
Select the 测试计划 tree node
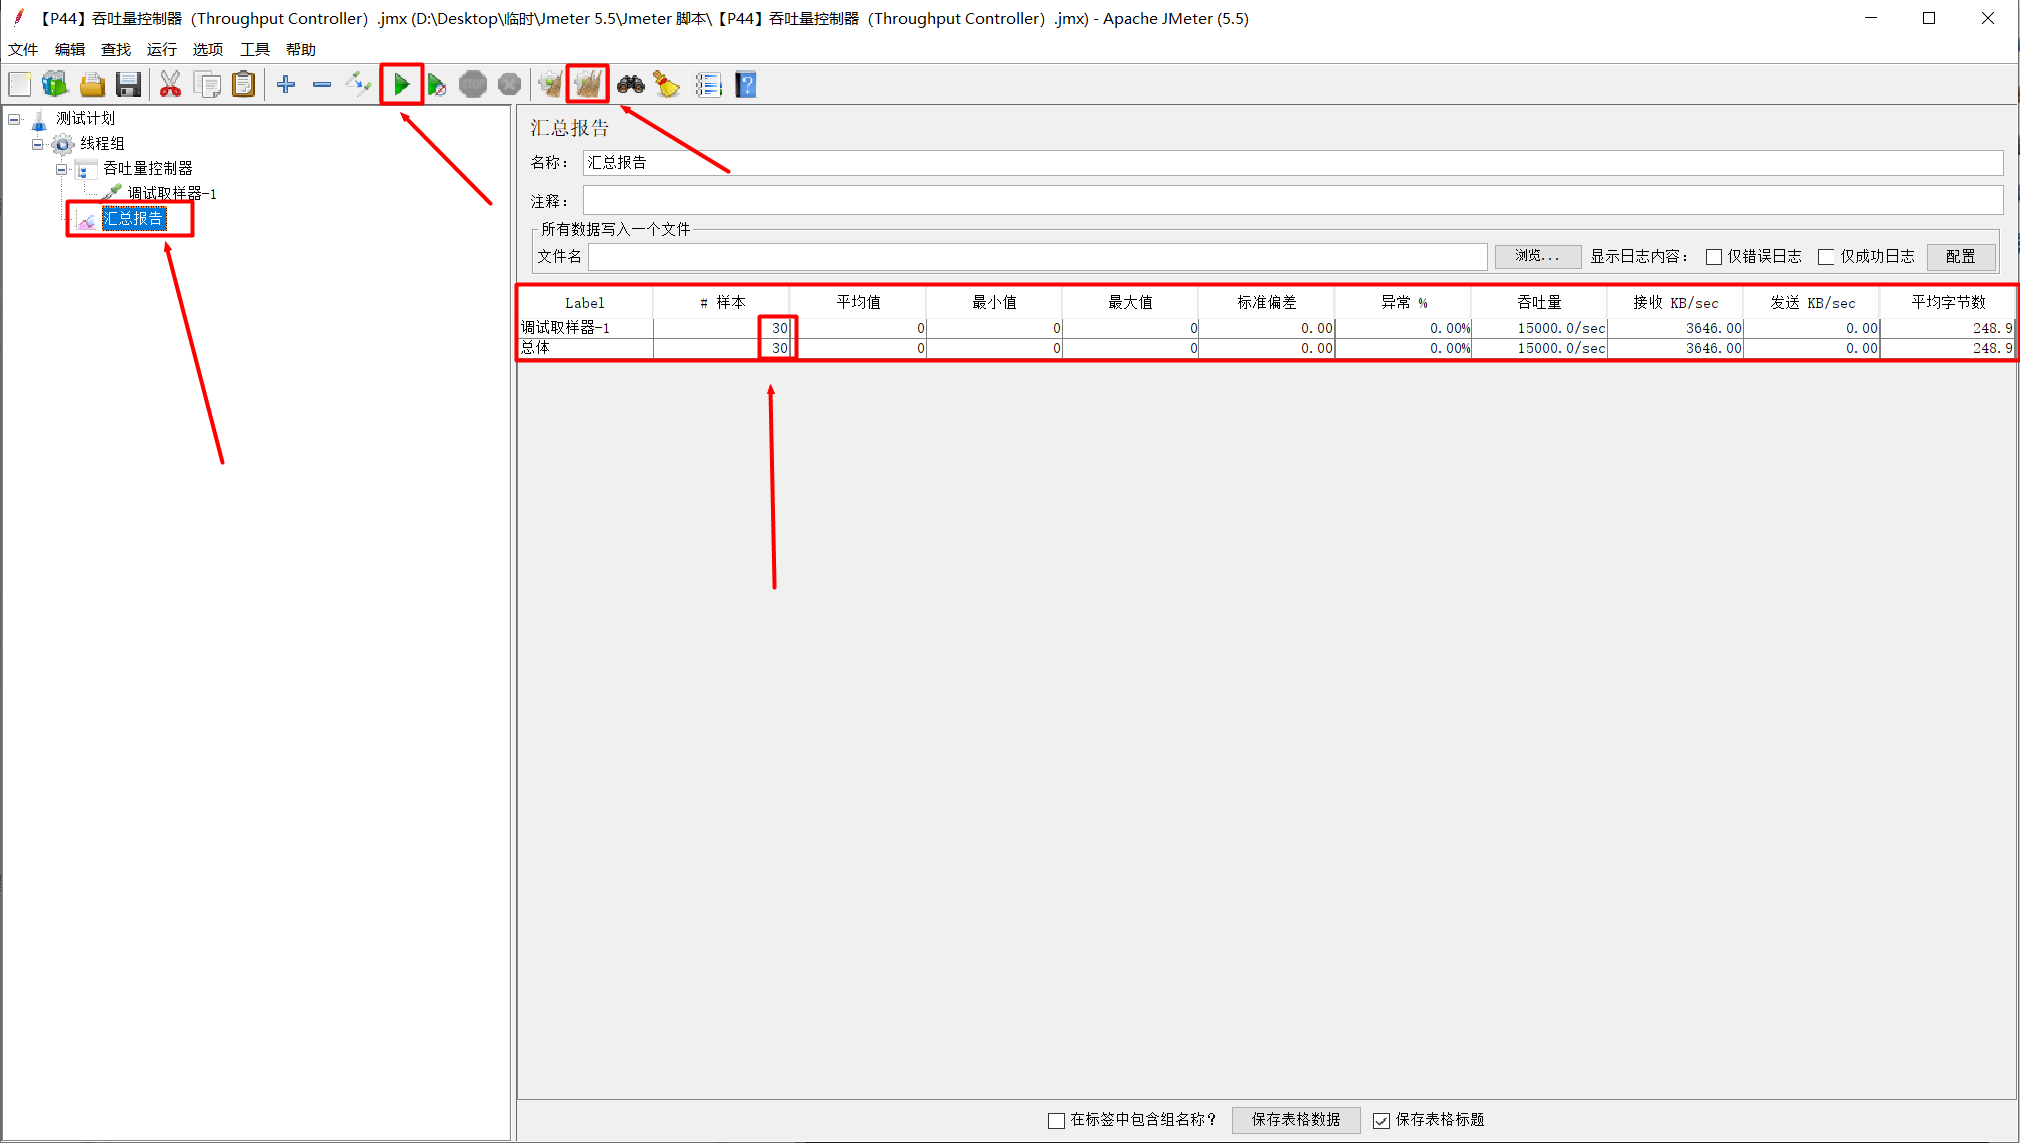[85, 119]
